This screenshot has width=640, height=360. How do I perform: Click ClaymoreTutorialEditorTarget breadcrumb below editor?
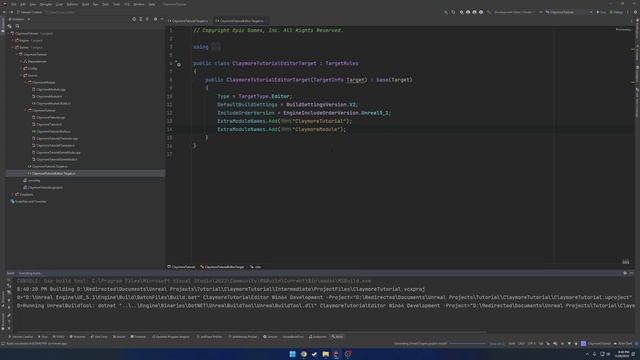tap(222, 267)
